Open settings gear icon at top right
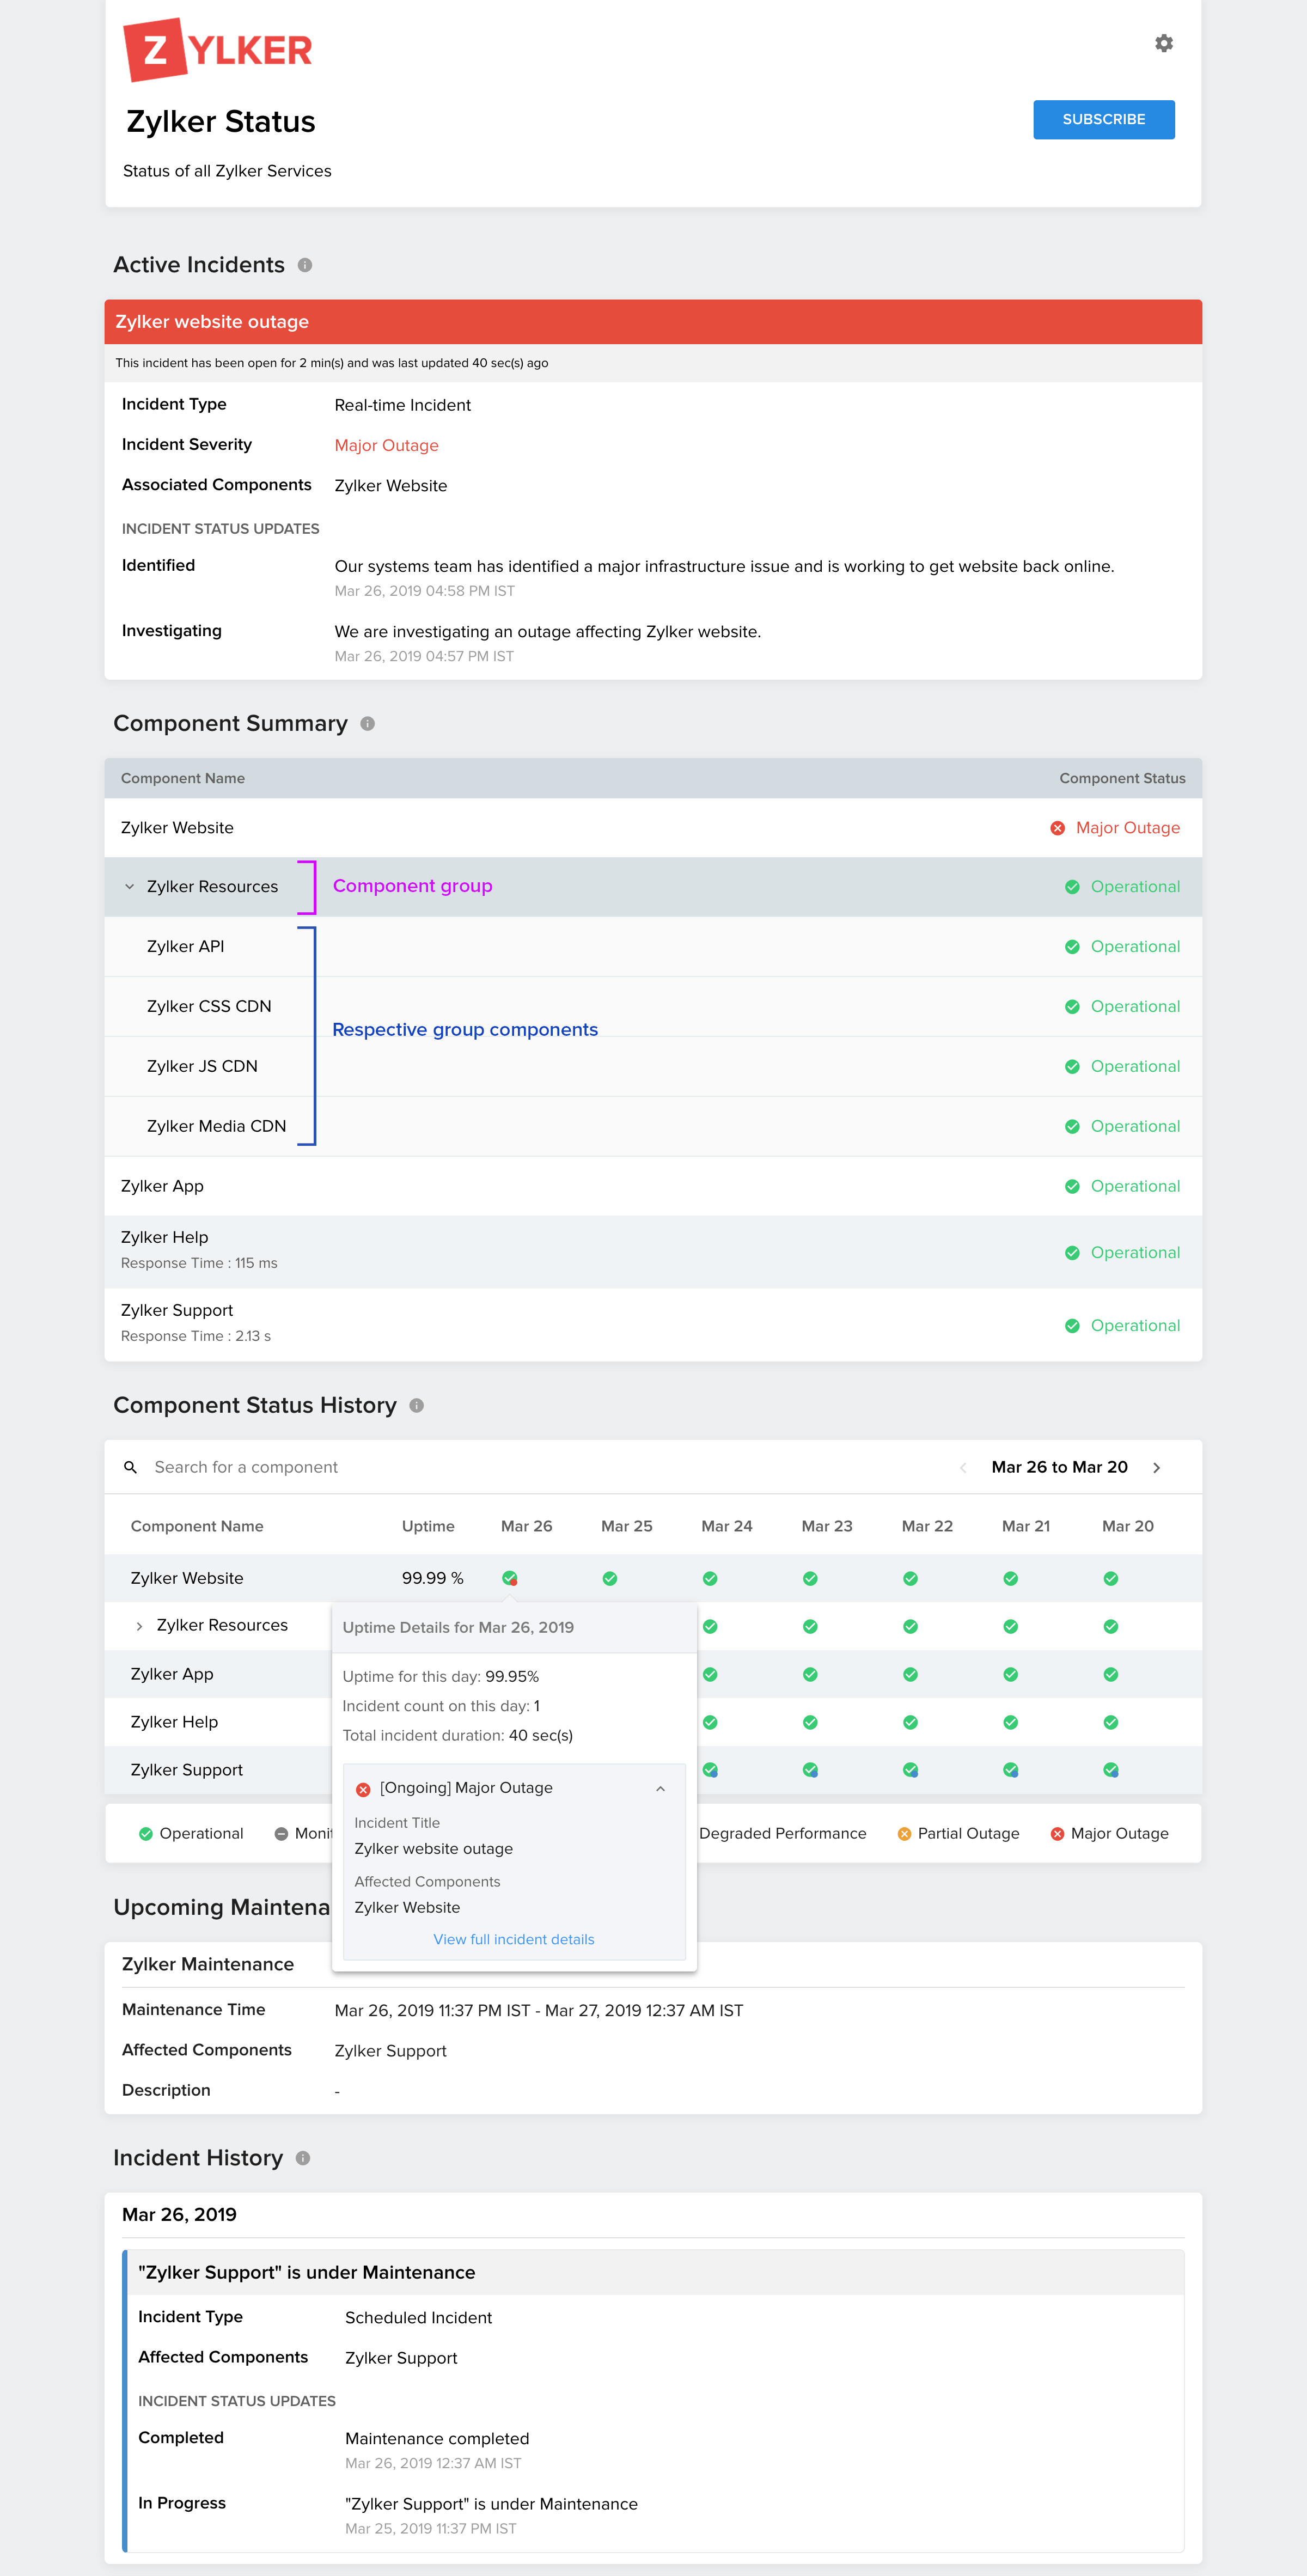1307x2576 pixels. point(1163,43)
